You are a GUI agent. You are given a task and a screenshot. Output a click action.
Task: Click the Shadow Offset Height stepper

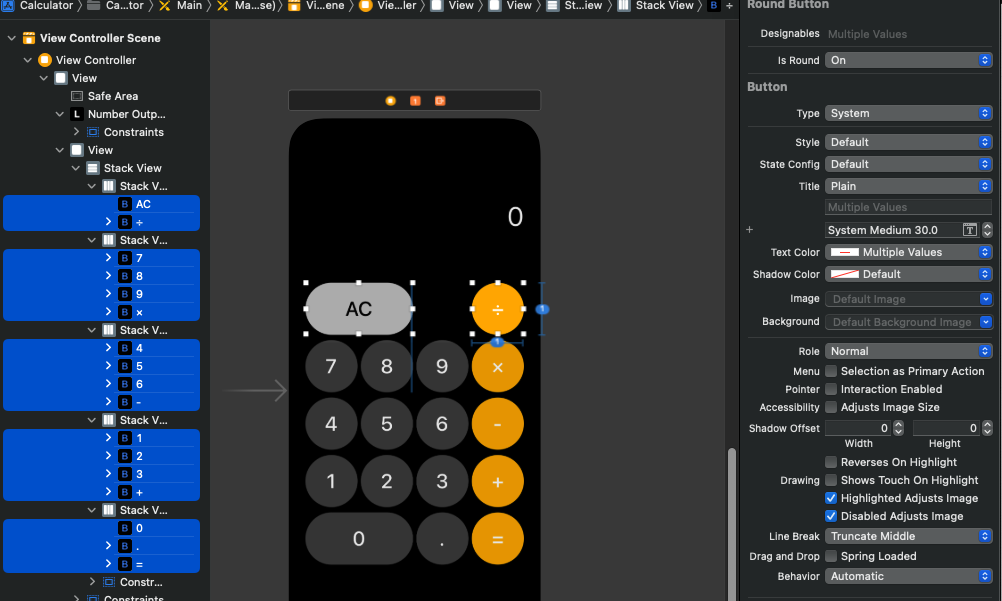click(x=987, y=428)
